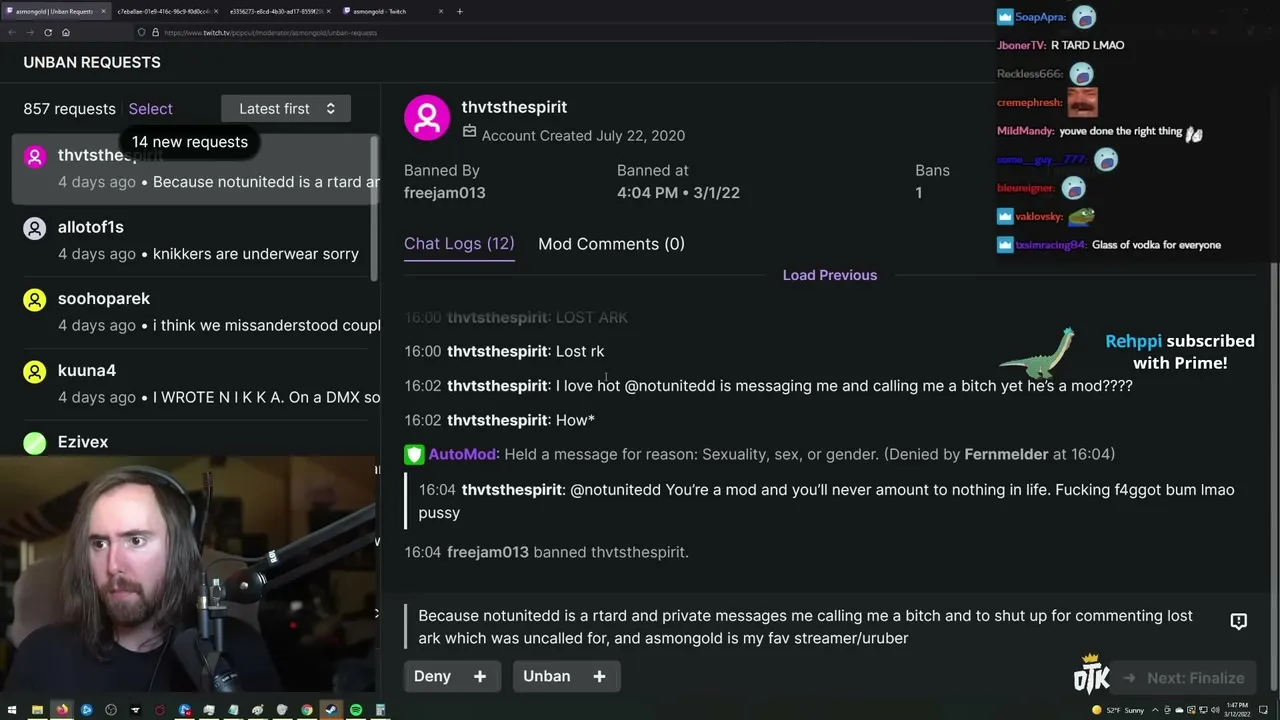1280x720 pixels.
Task: Click freejam013 in the 16:04 ban line
Action: coord(488,552)
